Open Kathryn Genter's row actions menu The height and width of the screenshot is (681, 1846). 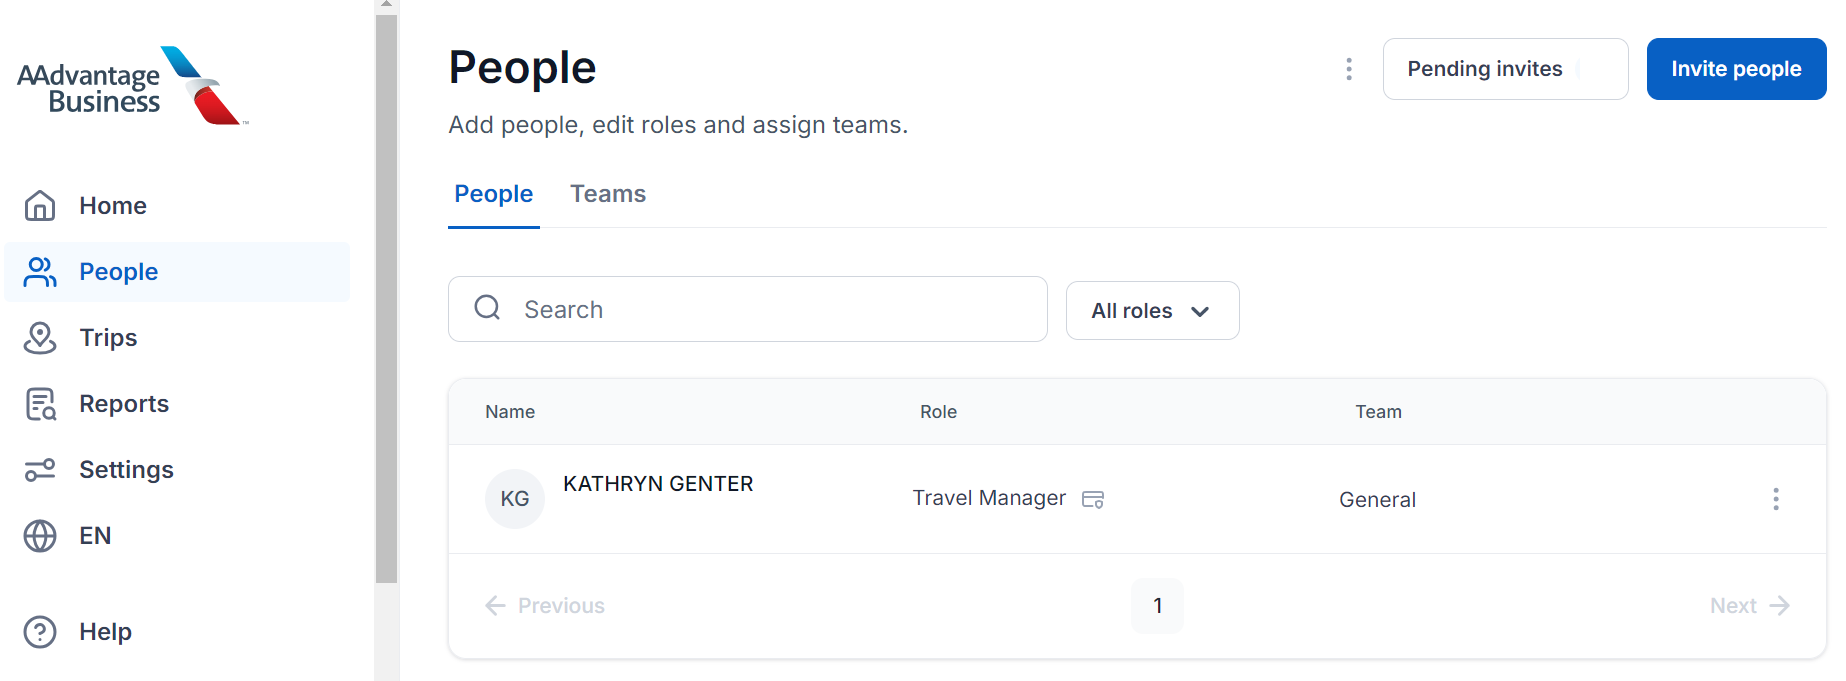click(x=1776, y=498)
